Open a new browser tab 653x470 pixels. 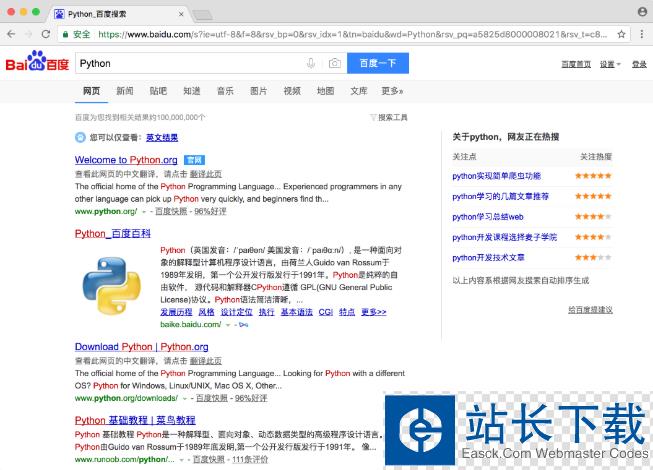203,15
